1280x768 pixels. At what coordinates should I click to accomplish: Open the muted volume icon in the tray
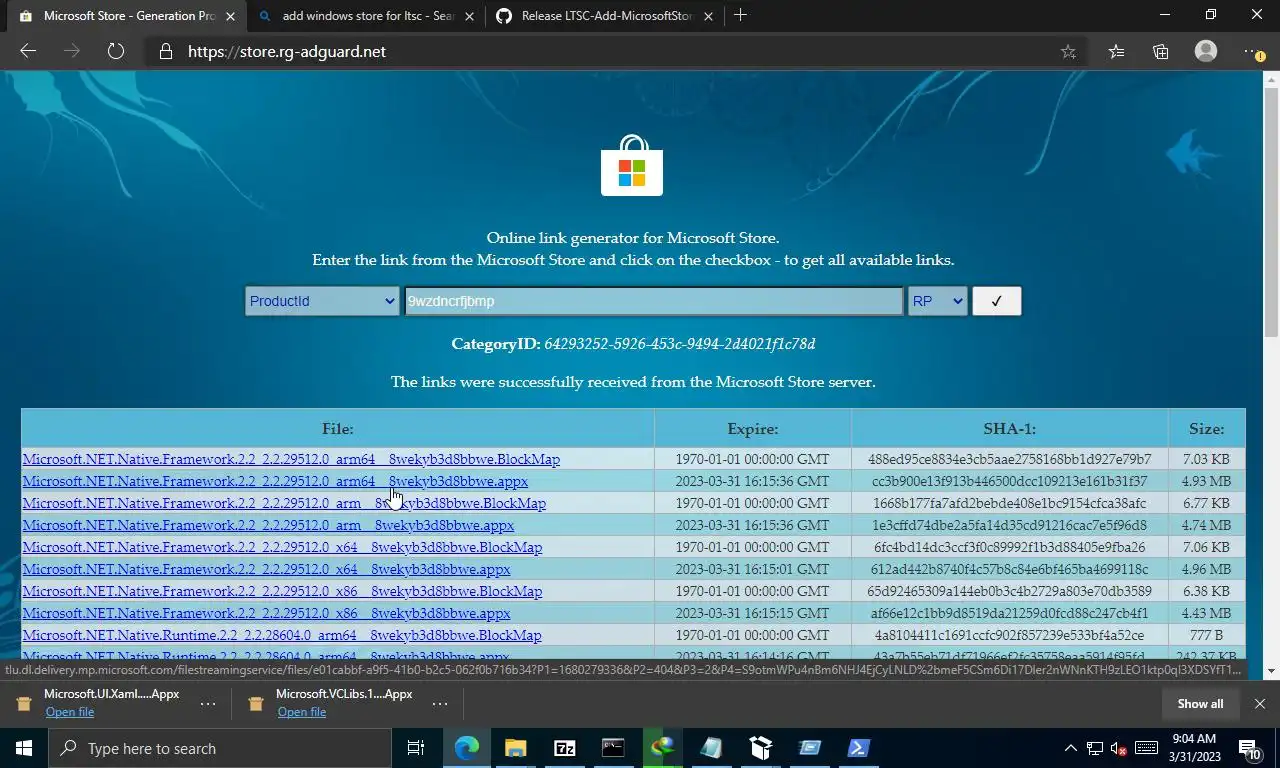1120,748
